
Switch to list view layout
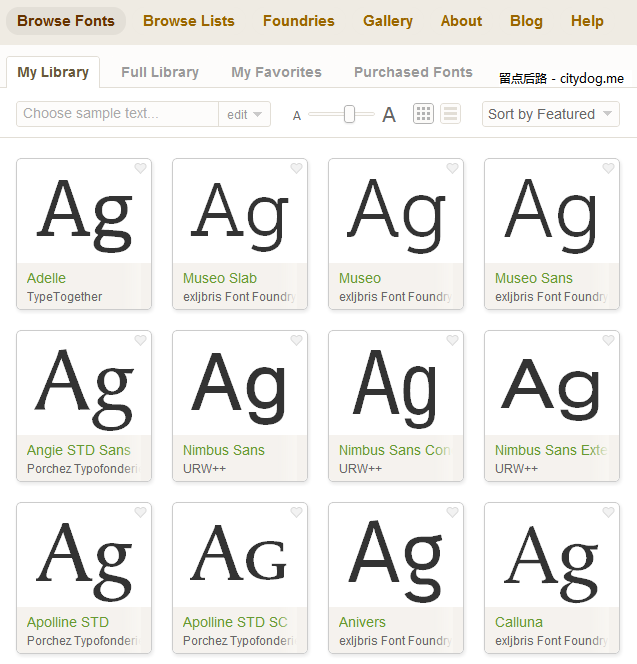(x=450, y=113)
